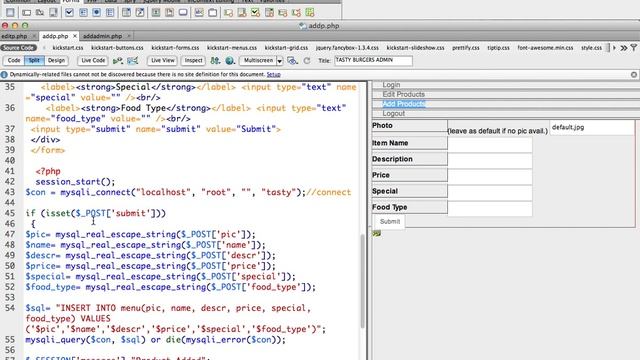This screenshot has height=360, width=640.
Task: Open style.css related file
Action: coord(591,48)
